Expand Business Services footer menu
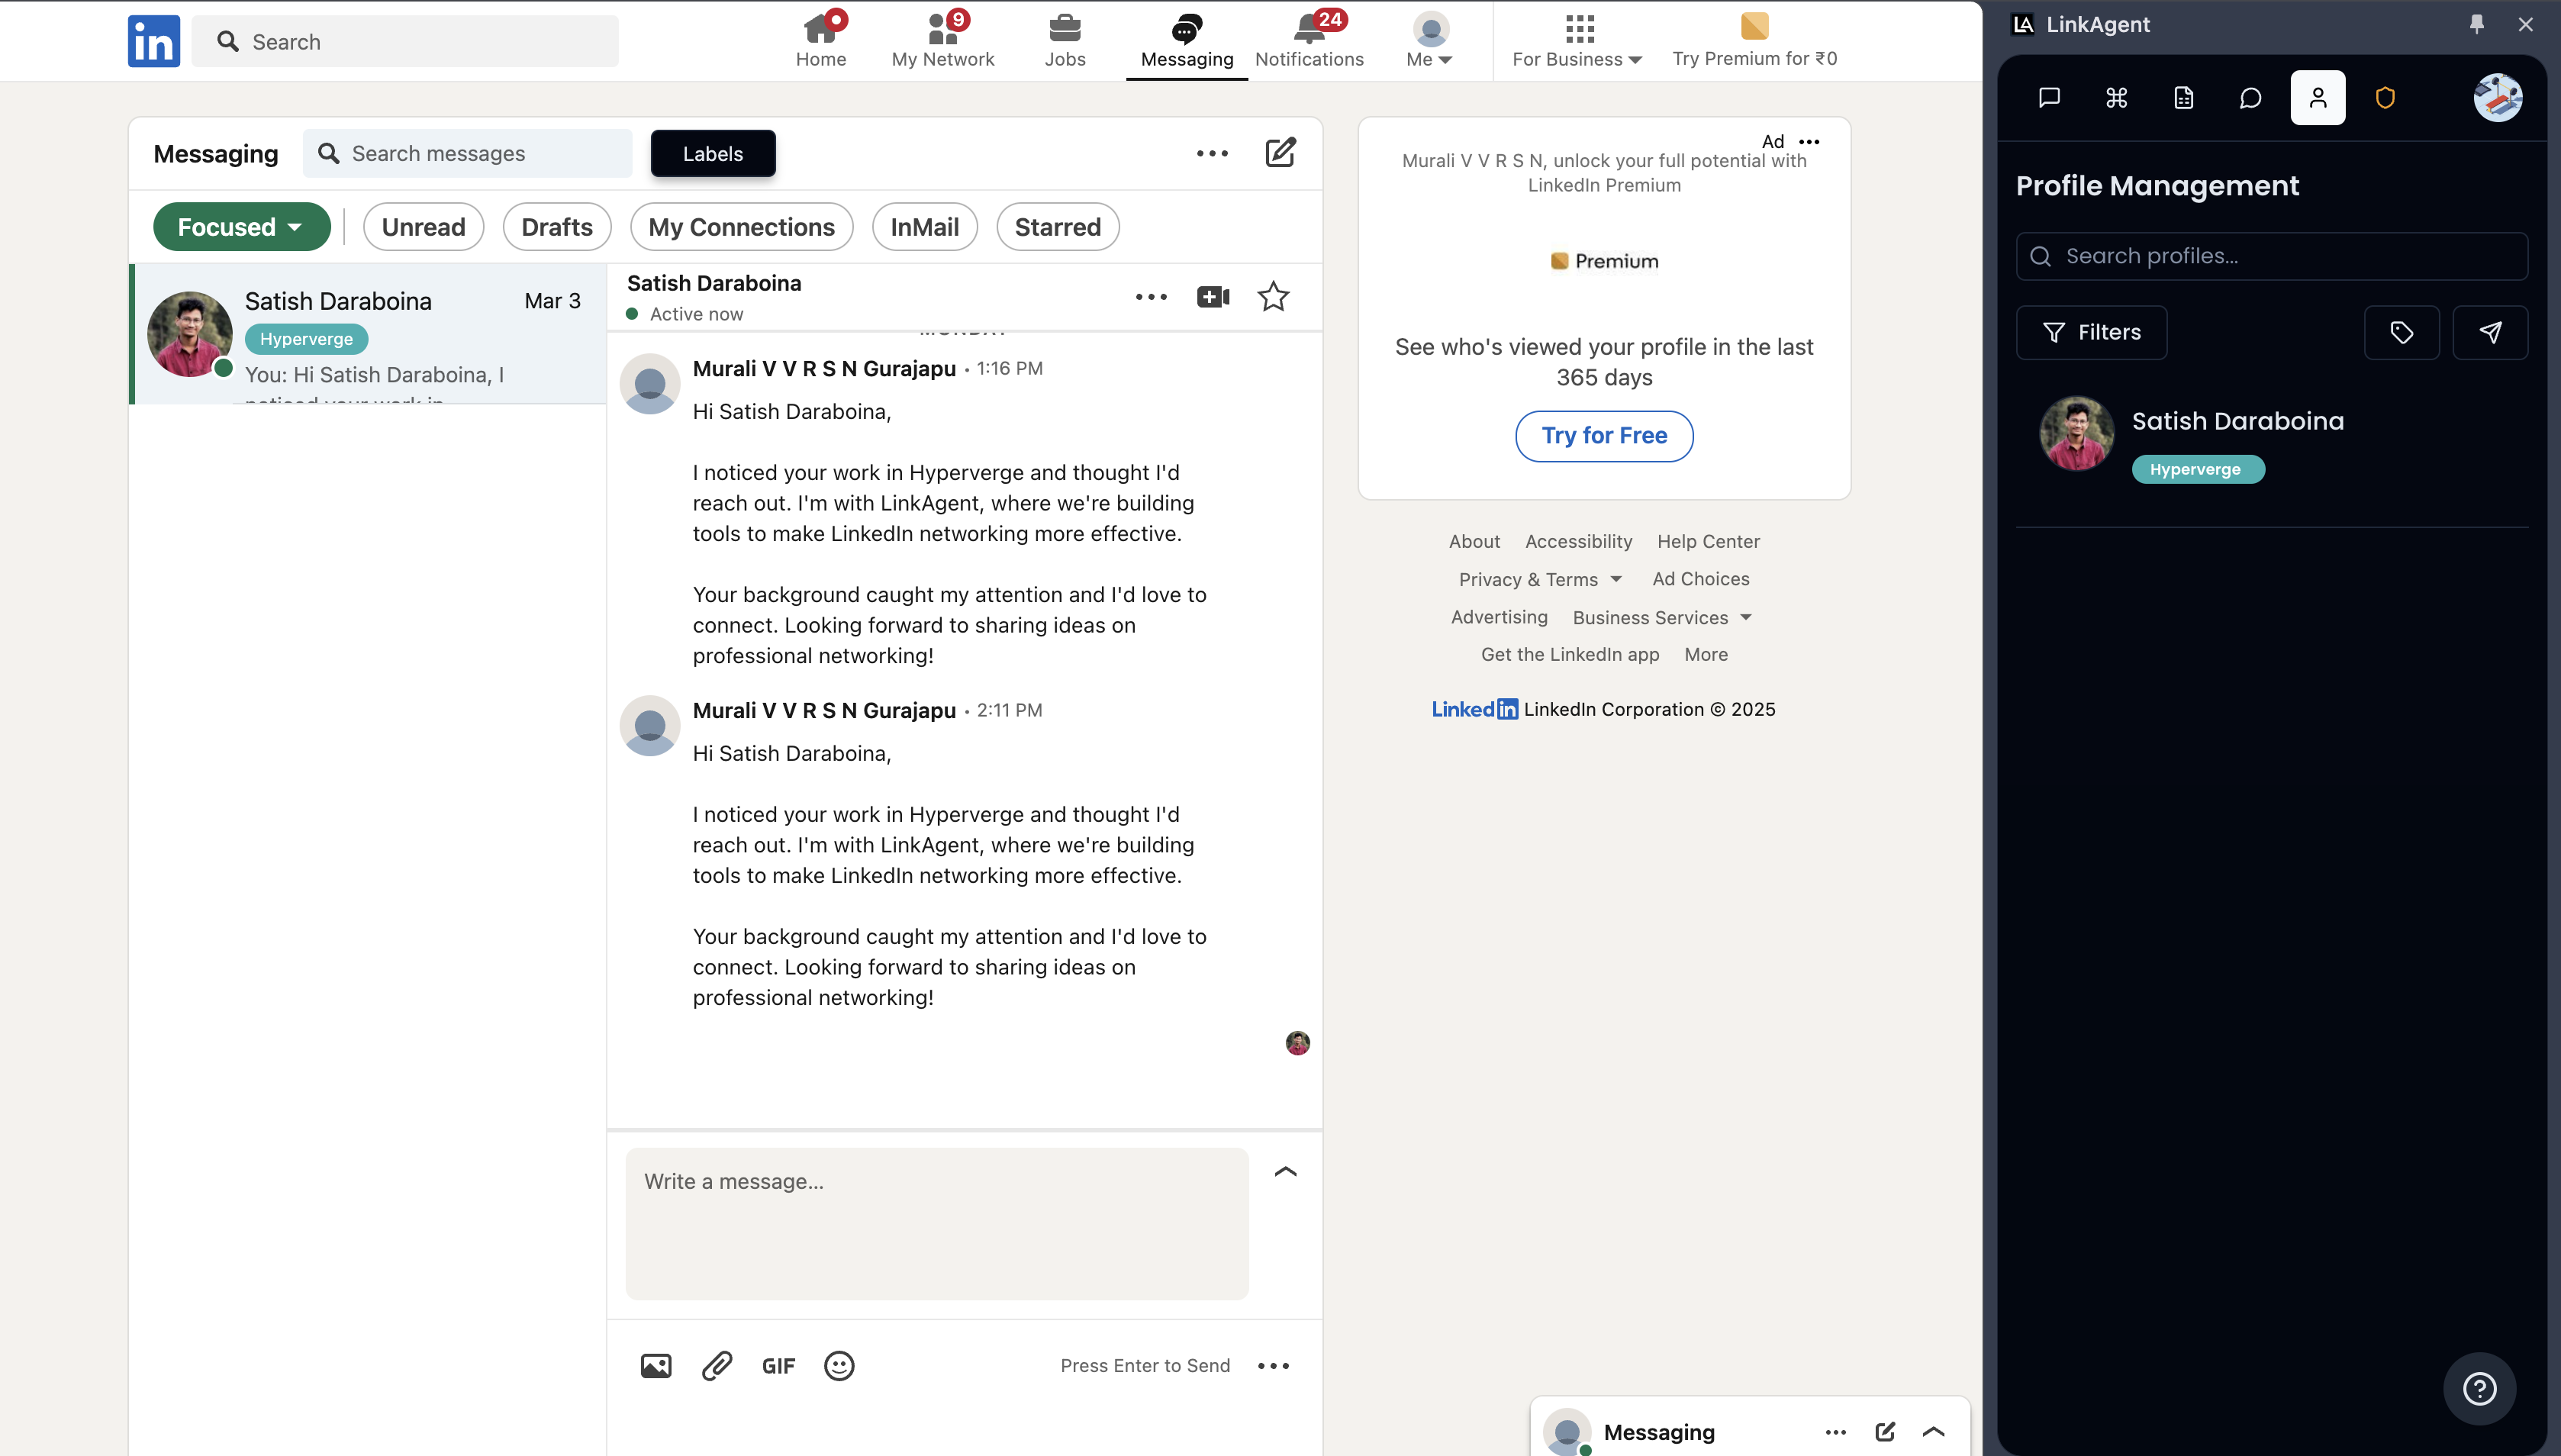 [1662, 617]
